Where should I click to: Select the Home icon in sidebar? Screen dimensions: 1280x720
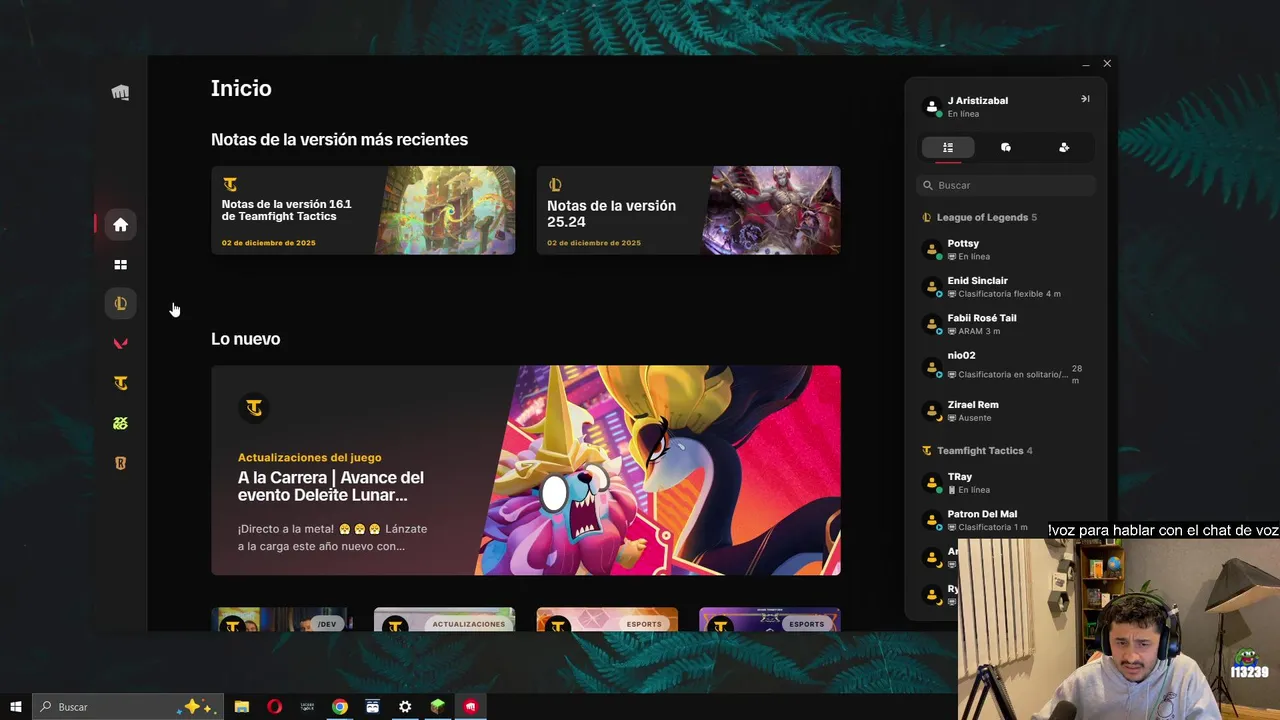pos(120,225)
